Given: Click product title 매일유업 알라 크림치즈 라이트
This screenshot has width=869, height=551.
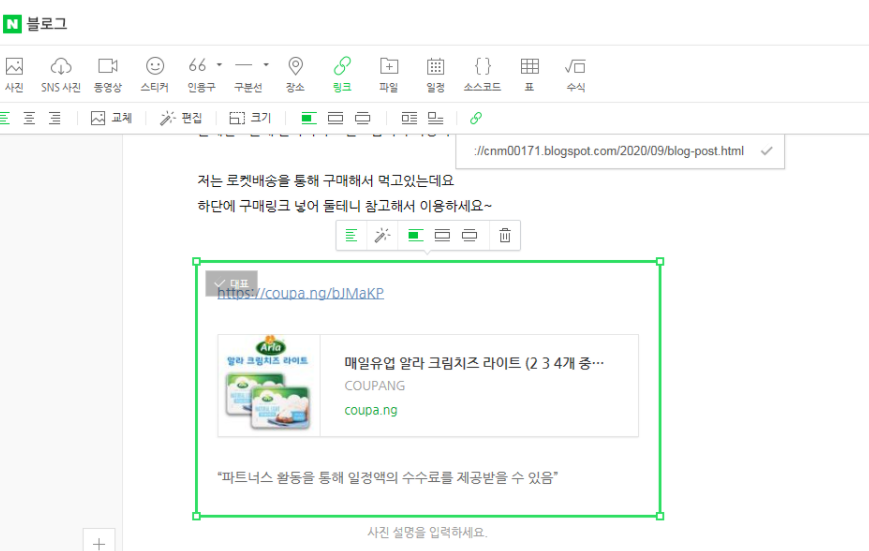Looking at the screenshot, I should click(474, 363).
